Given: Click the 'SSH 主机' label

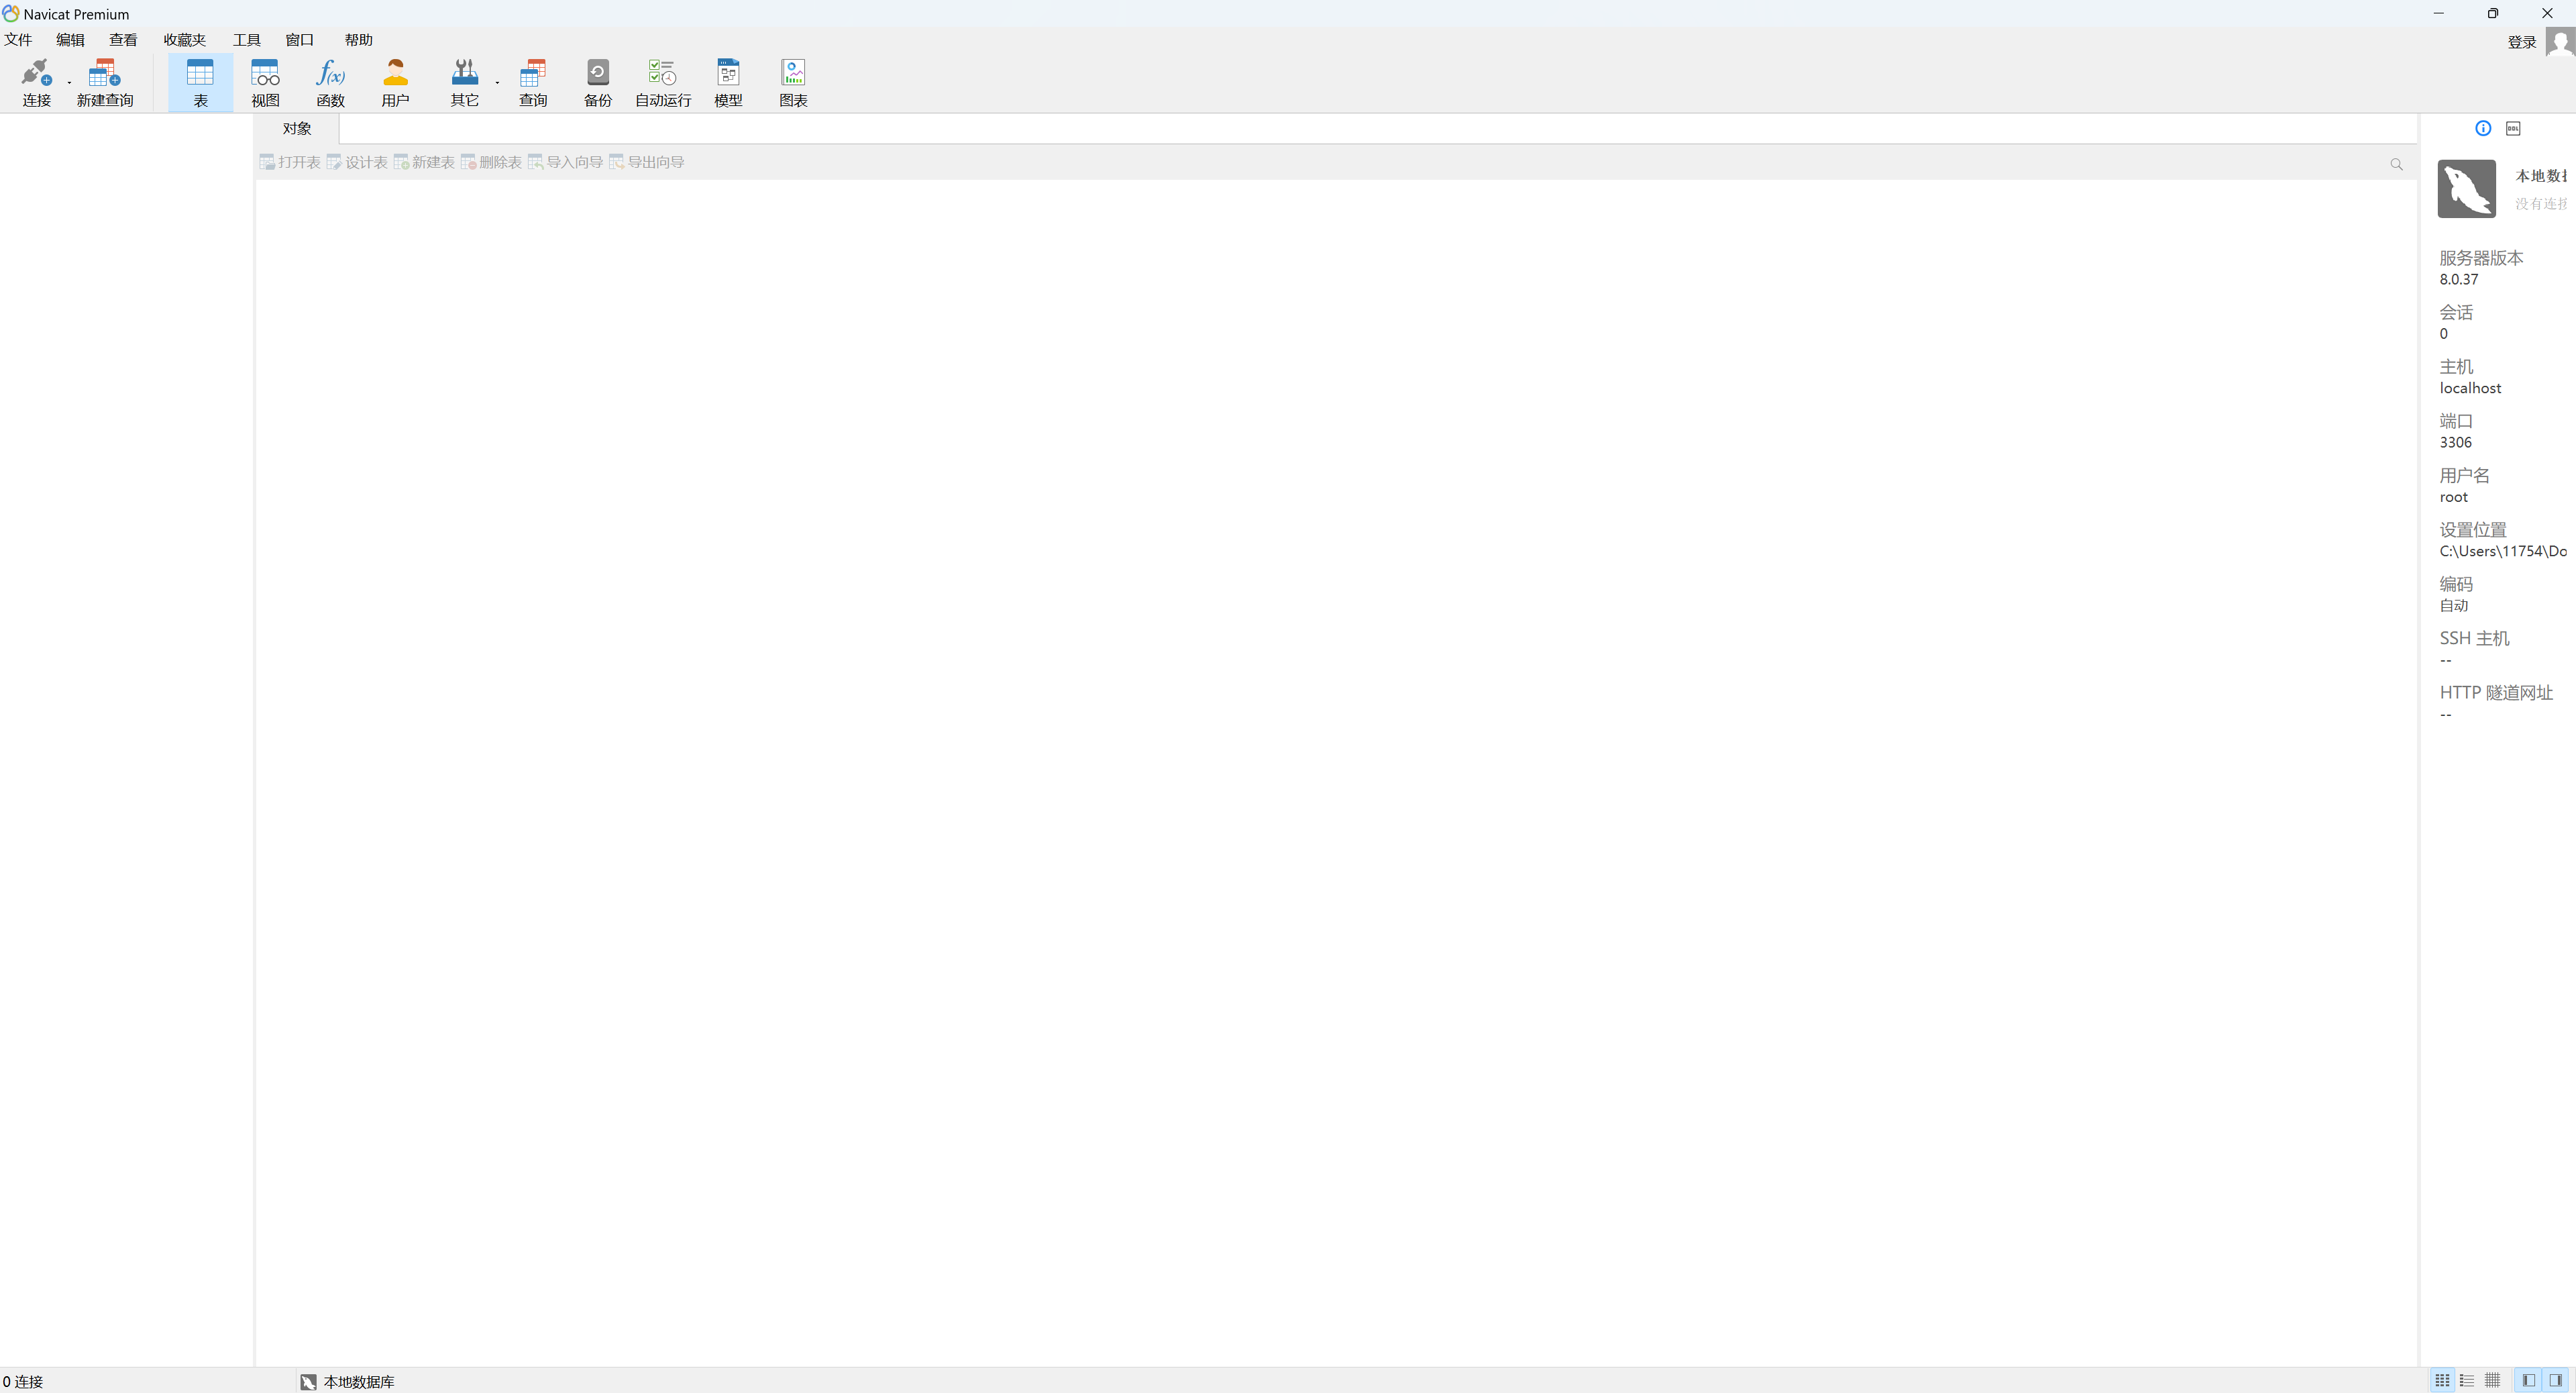Looking at the screenshot, I should (2474, 638).
